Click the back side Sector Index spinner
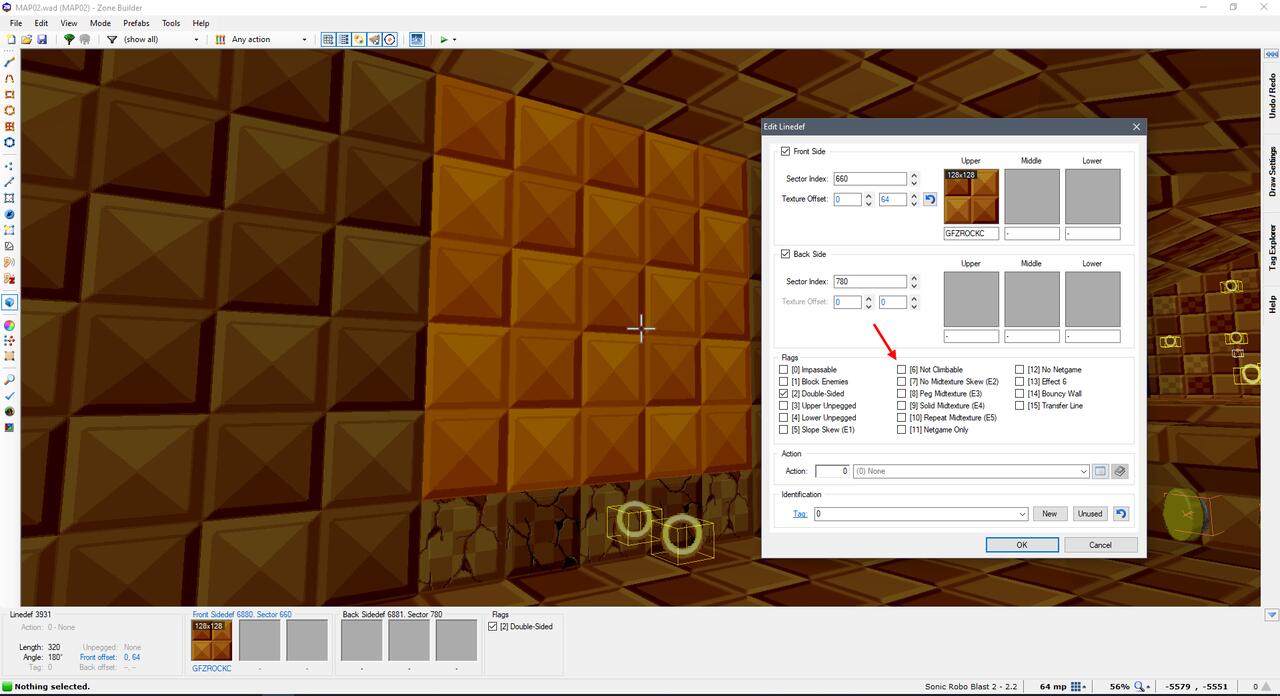This screenshot has height=696, width=1280. (x=914, y=282)
